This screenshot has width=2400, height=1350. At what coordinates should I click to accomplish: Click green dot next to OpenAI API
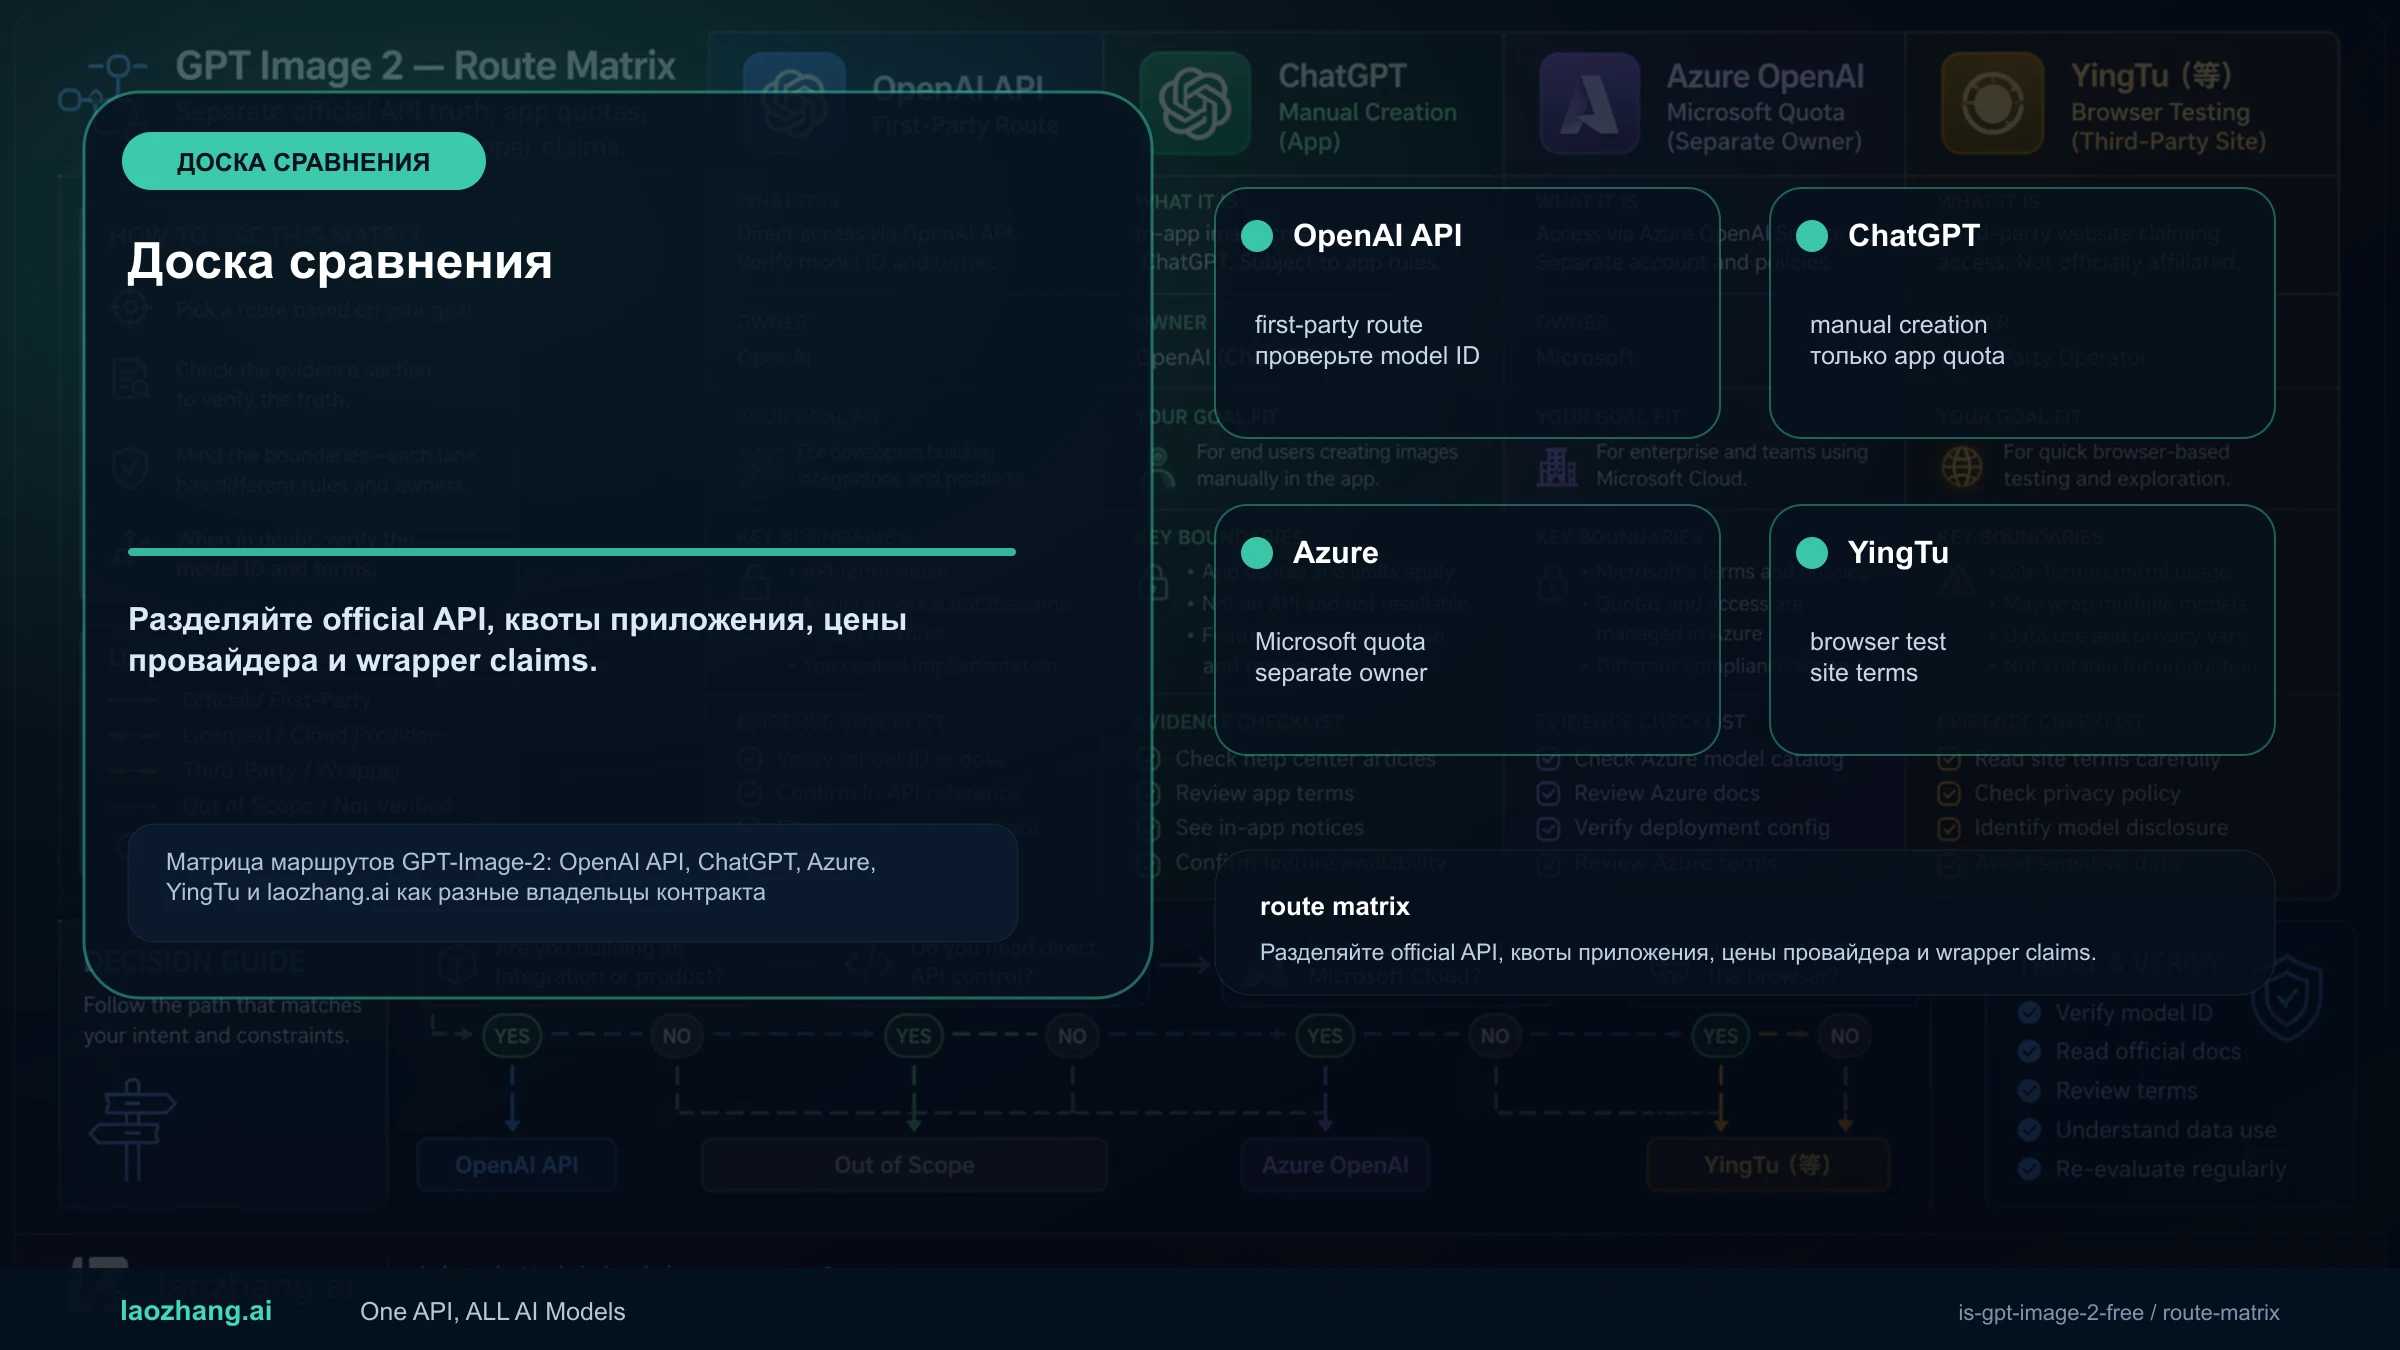[x=1257, y=236]
